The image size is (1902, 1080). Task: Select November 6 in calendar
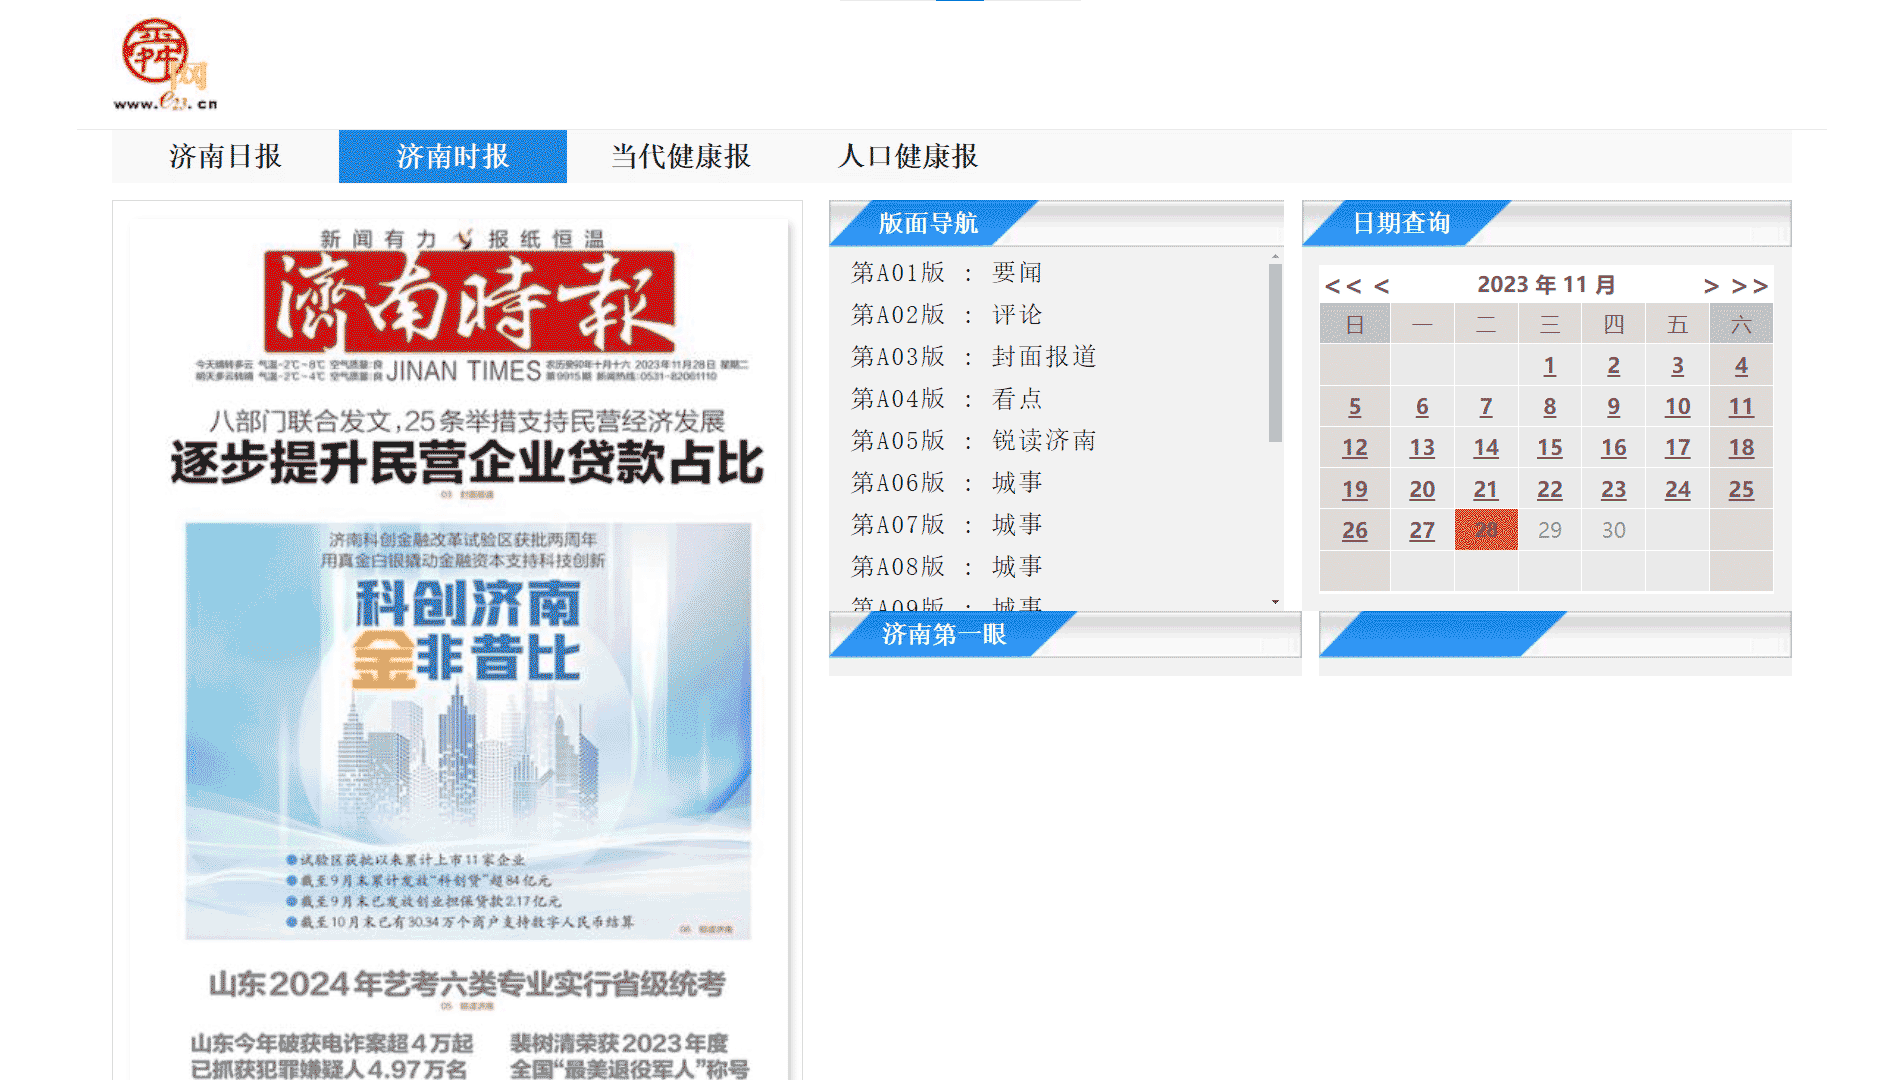click(1422, 407)
